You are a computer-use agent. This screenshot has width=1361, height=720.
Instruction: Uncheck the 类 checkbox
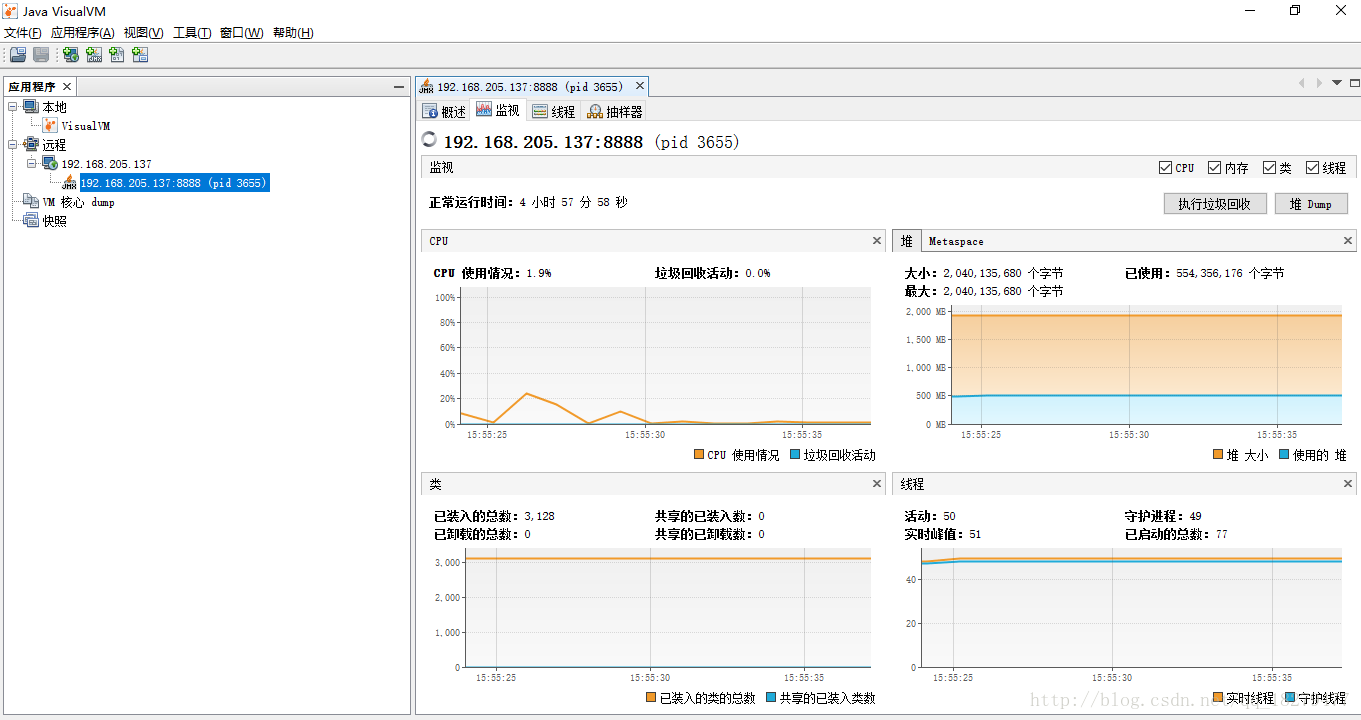tap(1269, 168)
